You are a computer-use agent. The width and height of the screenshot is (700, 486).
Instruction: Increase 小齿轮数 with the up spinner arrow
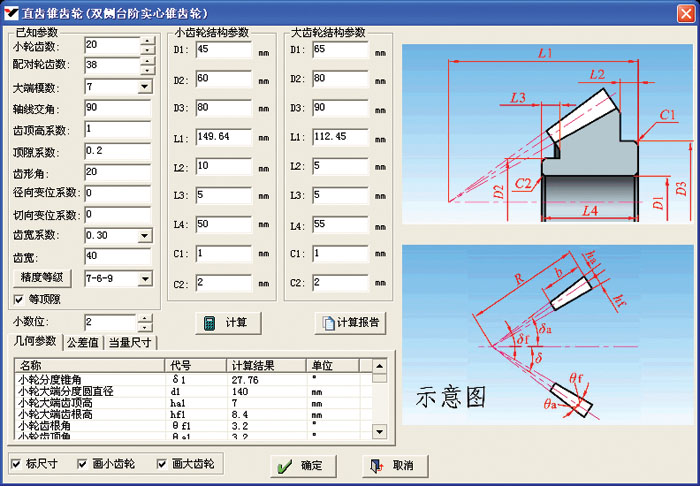146,41
